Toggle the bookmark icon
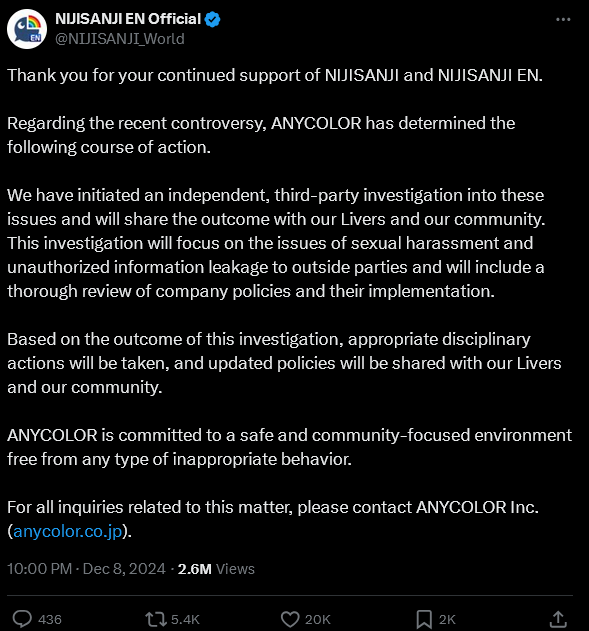Viewport: 589px width, 631px height. click(424, 619)
